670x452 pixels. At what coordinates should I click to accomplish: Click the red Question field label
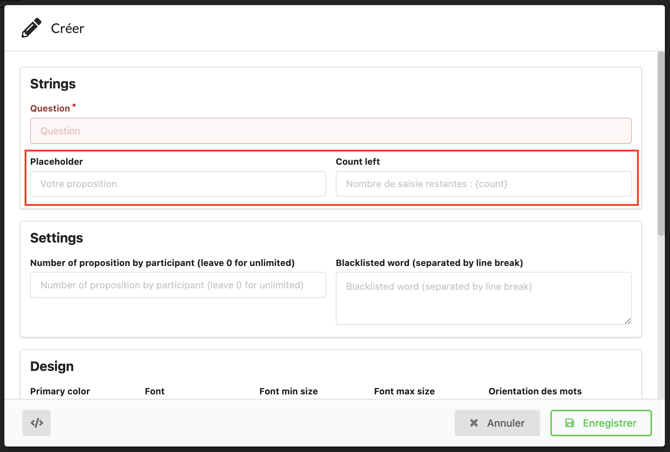pos(50,108)
